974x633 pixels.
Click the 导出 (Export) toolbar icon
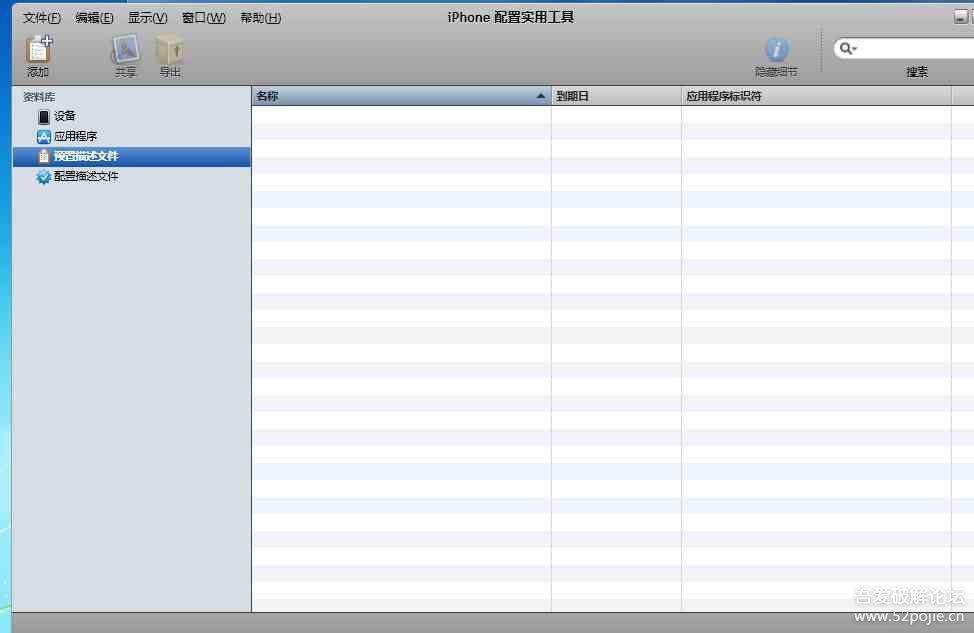coord(170,50)
